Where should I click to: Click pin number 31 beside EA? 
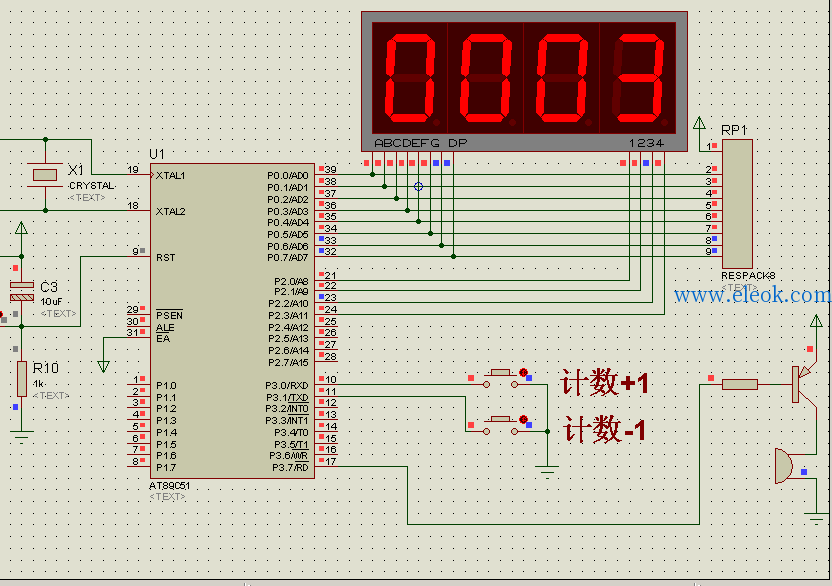132,333
